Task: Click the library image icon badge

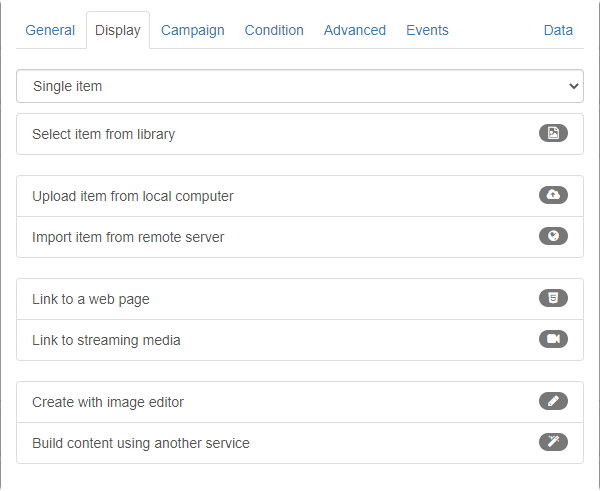Action: (x=553, y=133)
